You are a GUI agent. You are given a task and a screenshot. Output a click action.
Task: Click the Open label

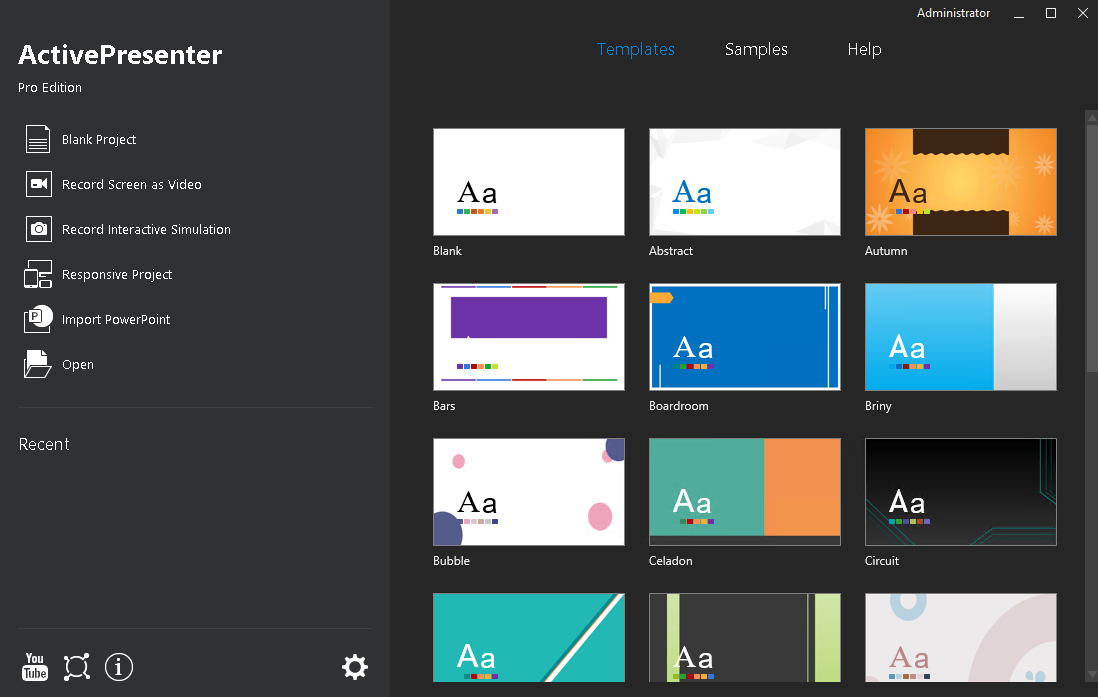click(78, 364)
